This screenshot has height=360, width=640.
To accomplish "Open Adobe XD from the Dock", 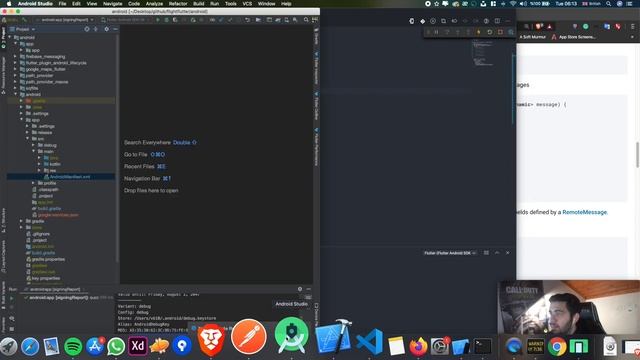I will point(138,346).
